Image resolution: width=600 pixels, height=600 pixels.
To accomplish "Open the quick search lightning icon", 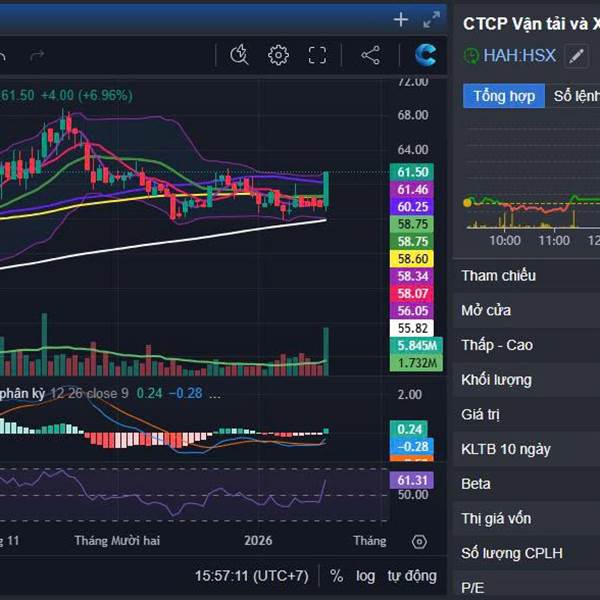I will [240, 55].
